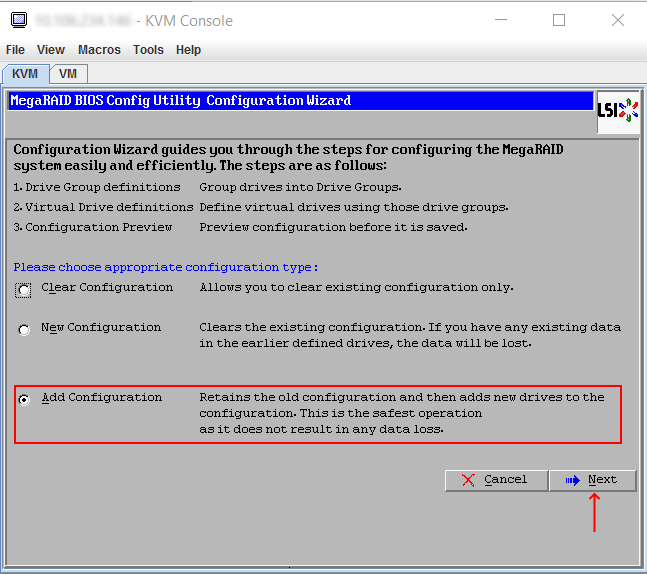The width and height of the screenshot is (647, 574).
Task: Click the Next button
Action: (593, 480)
